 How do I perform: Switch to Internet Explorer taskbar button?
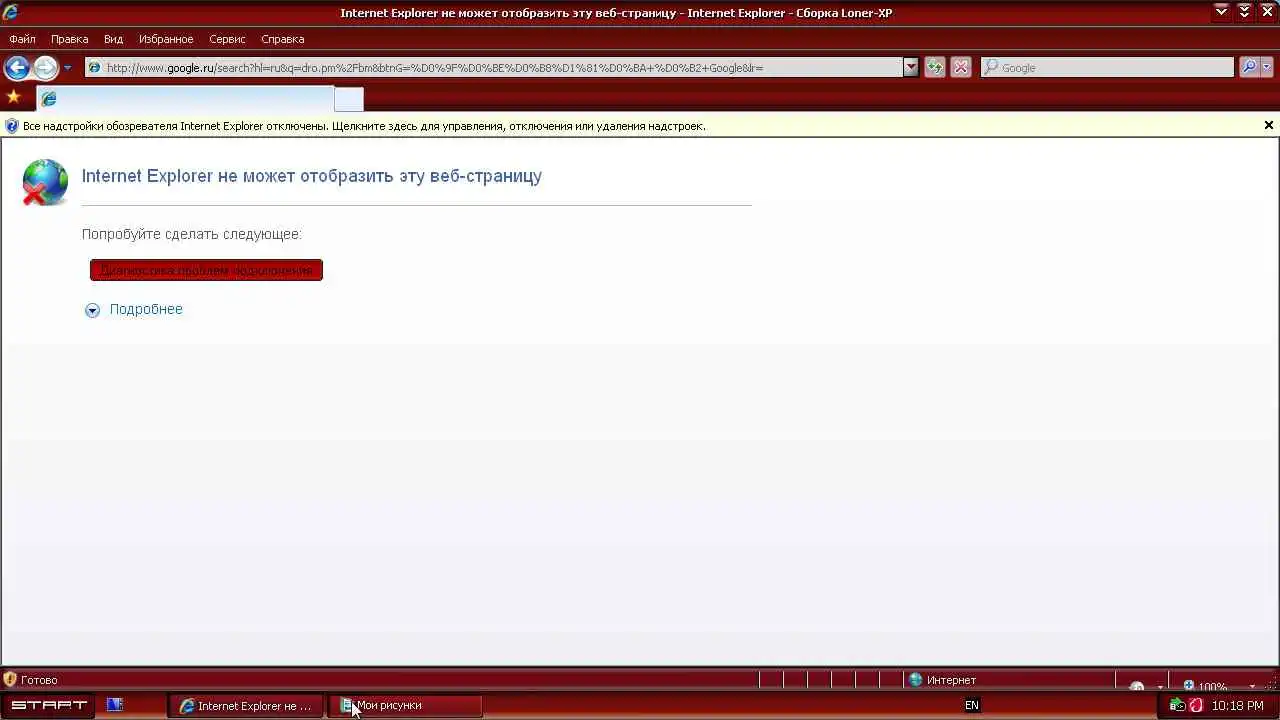(246, 706)
